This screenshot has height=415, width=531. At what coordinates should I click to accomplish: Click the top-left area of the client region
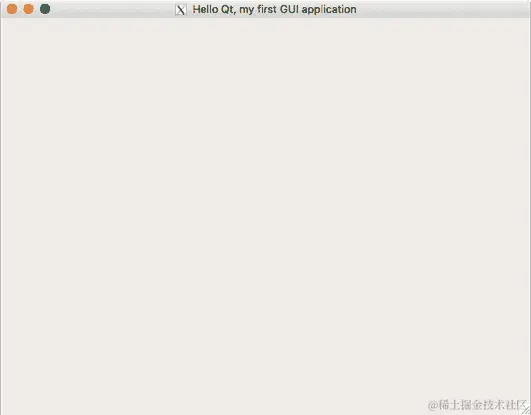click(20, 34)
